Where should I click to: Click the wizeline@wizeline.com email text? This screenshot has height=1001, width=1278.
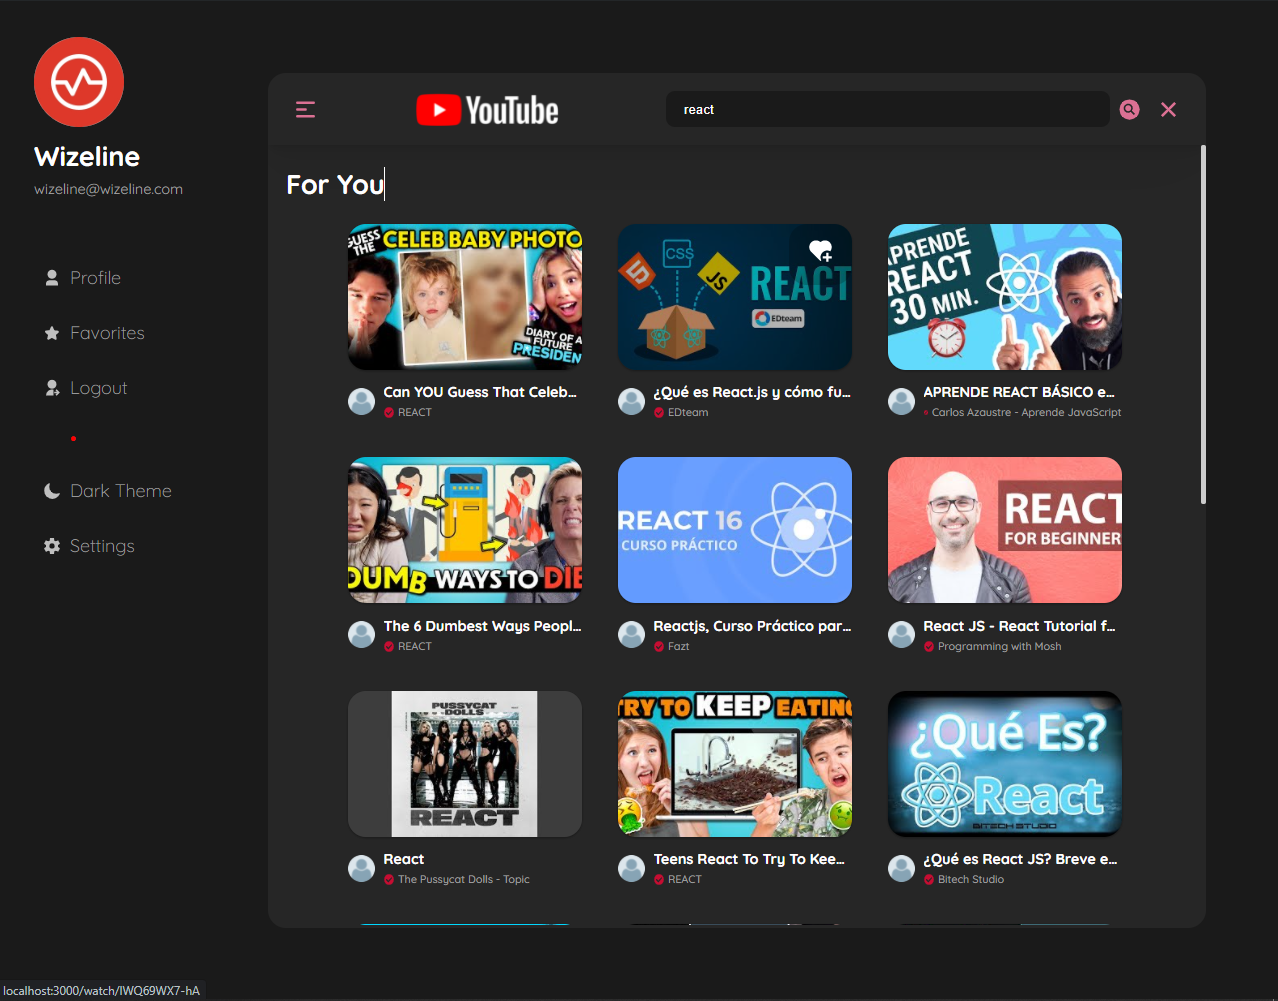tap(108, 189)
